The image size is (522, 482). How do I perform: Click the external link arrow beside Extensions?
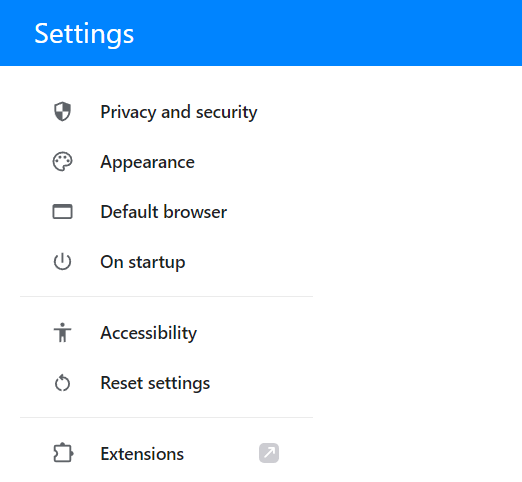click(269, 453)
